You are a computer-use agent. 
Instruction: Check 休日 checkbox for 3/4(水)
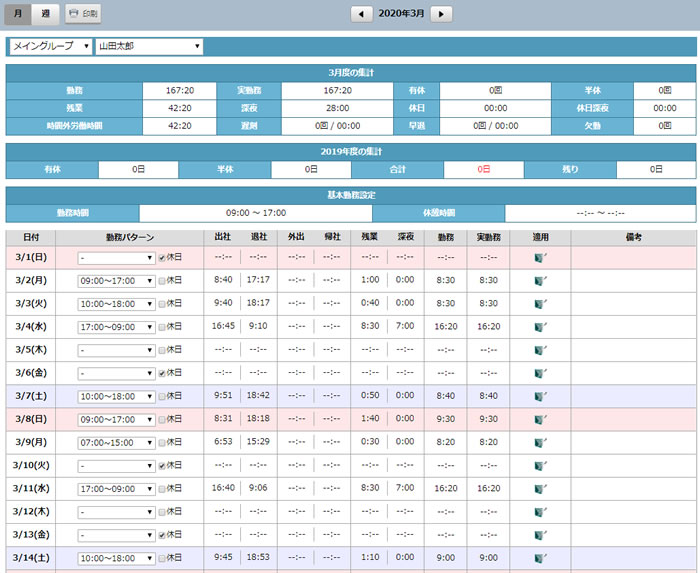(162, 327)
